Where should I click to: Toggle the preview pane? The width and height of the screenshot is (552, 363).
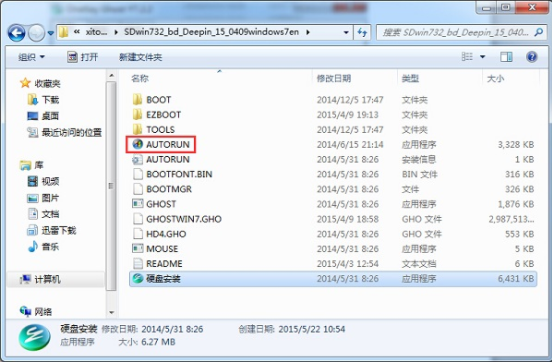coord(506,57)
